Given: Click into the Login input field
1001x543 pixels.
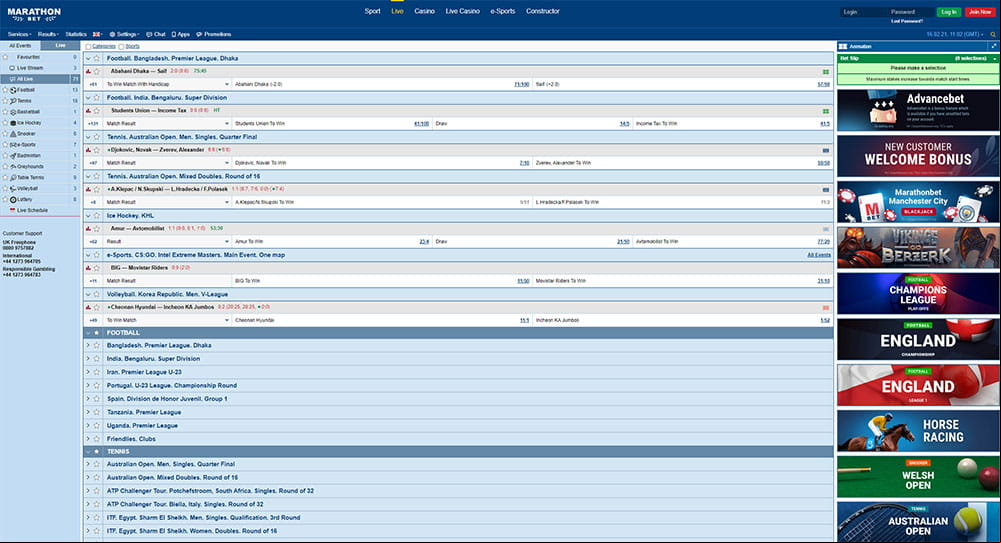Looking at the screenshot, I should [862, 12].
